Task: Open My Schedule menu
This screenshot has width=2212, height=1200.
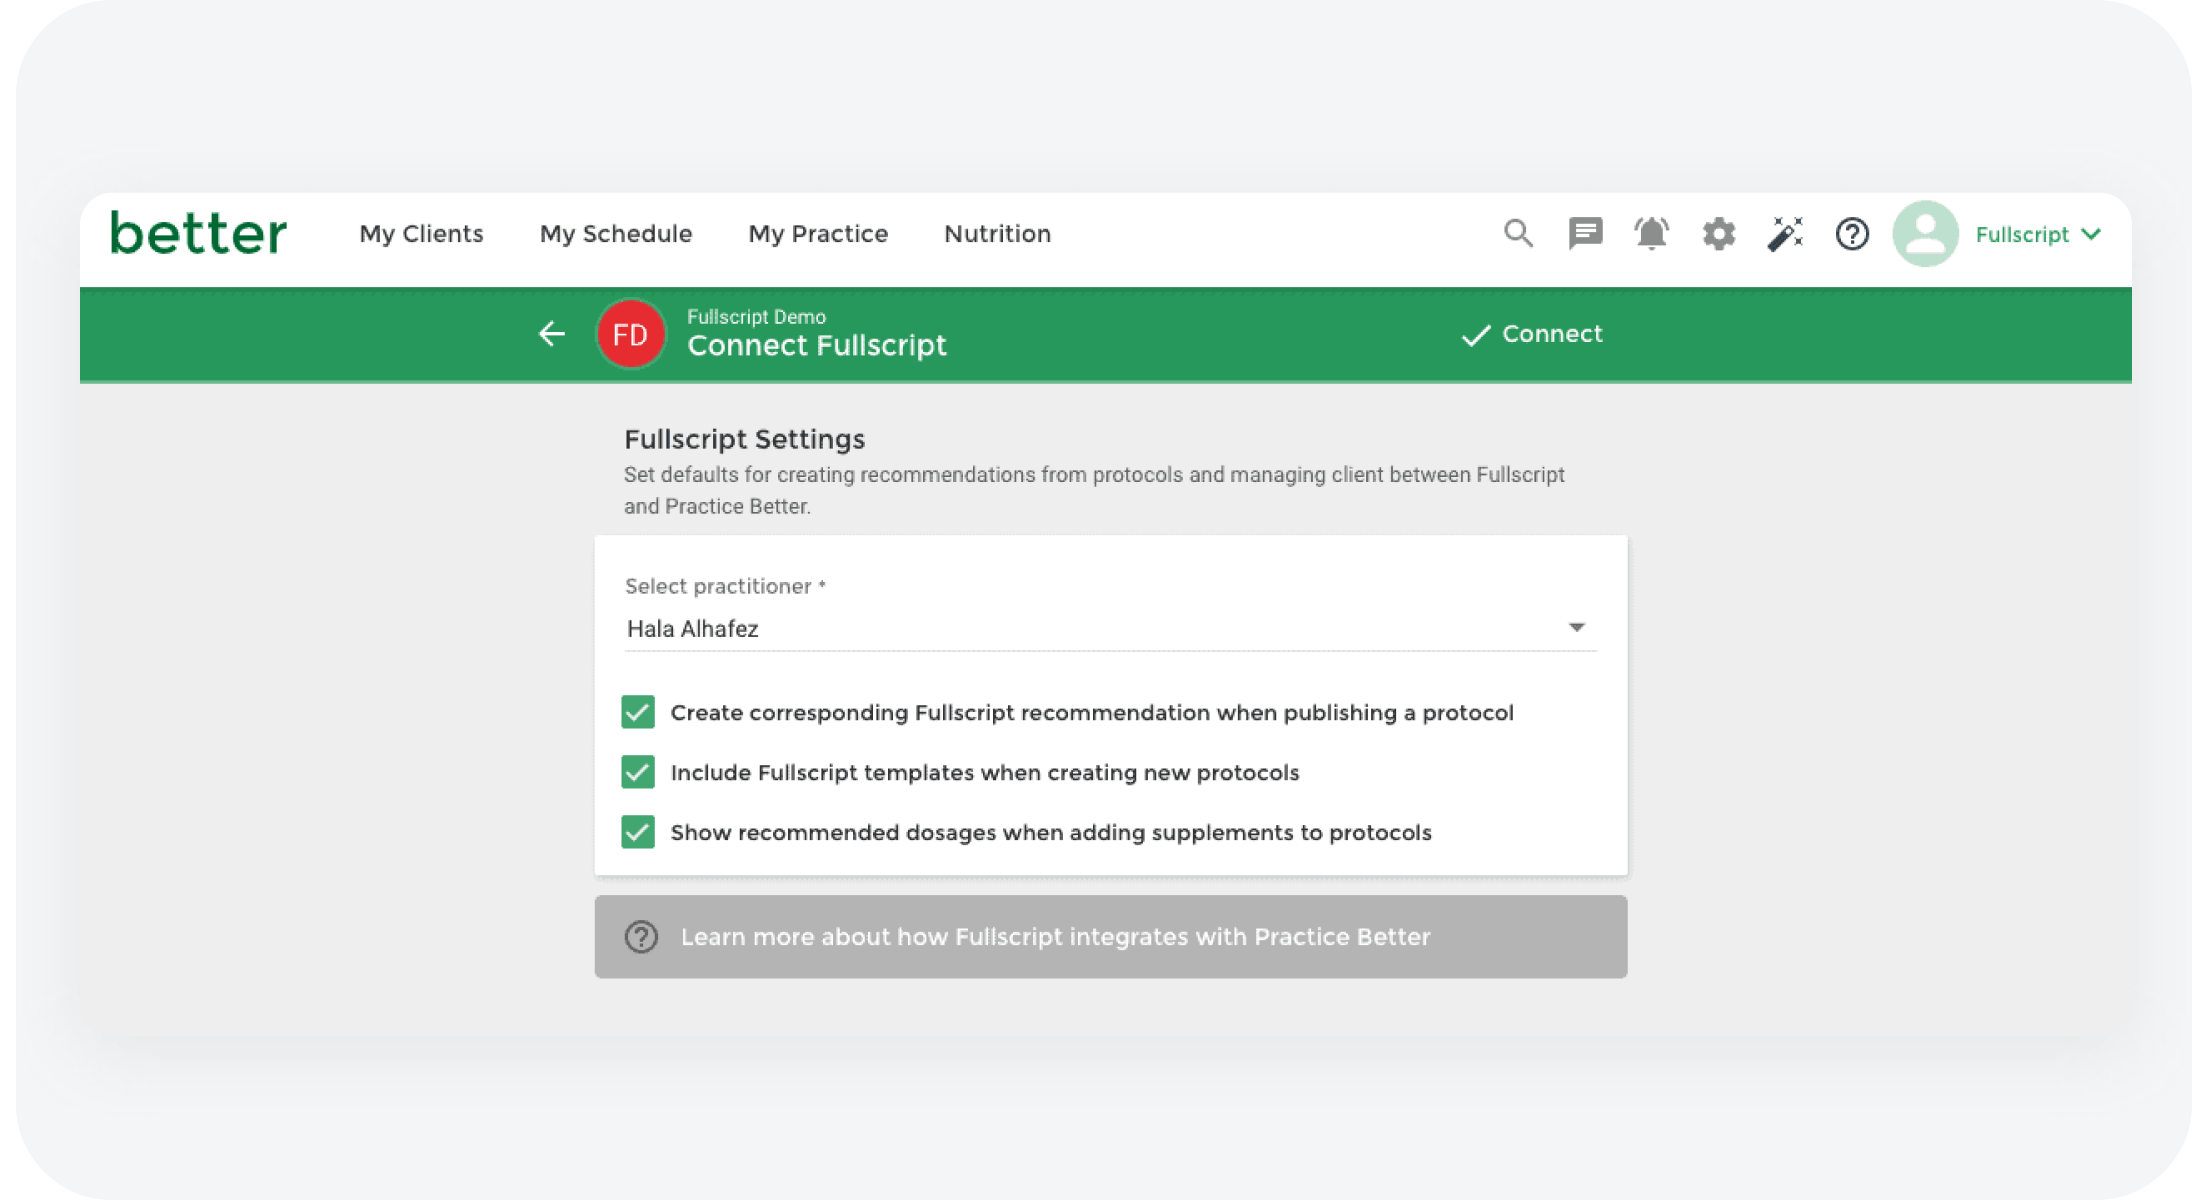Action: 616,234
